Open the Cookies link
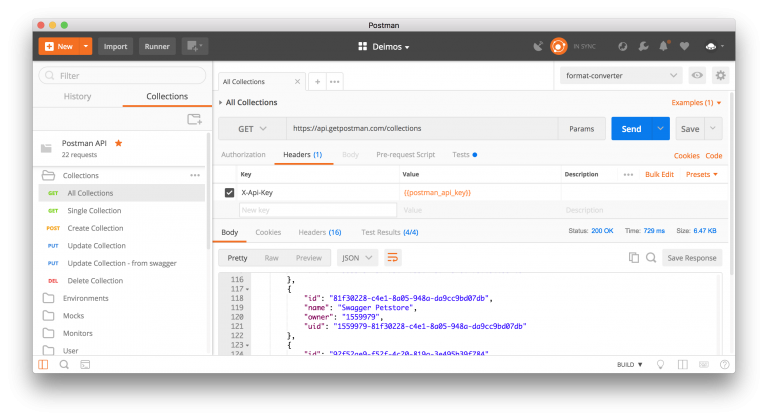The height and width of the screenshot is (420, 768). coord(686,156)
